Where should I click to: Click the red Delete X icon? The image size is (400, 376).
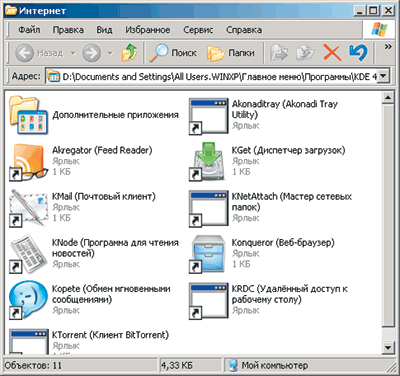(x=332, y=53)
